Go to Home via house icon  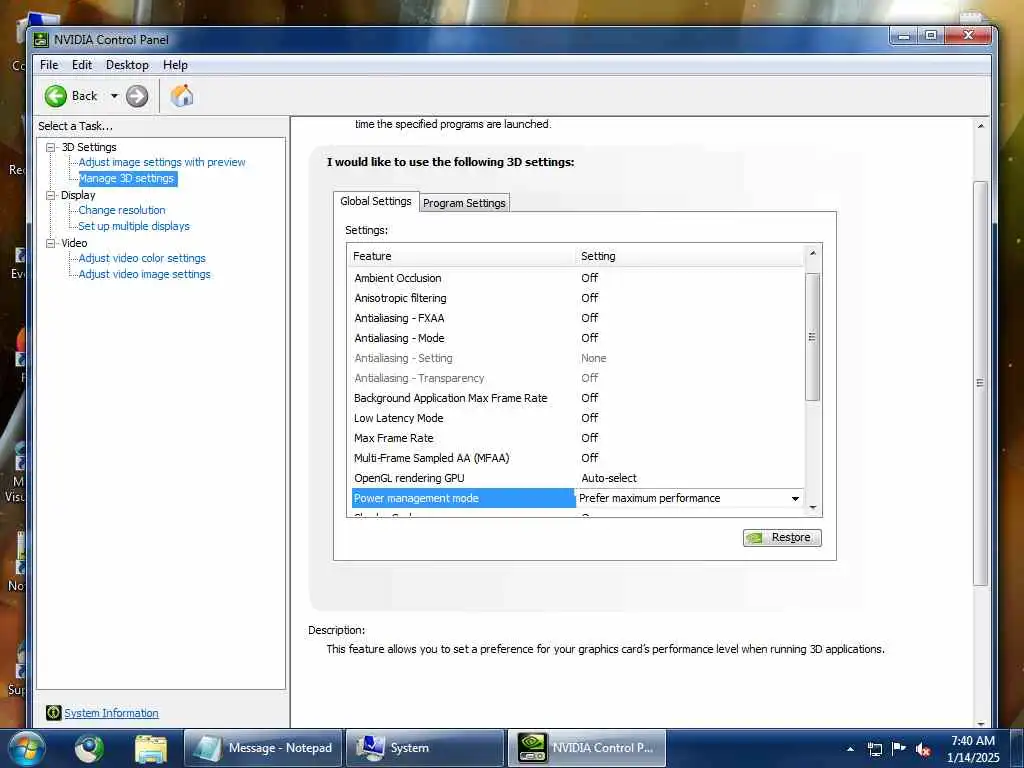(x=182, y=96)
